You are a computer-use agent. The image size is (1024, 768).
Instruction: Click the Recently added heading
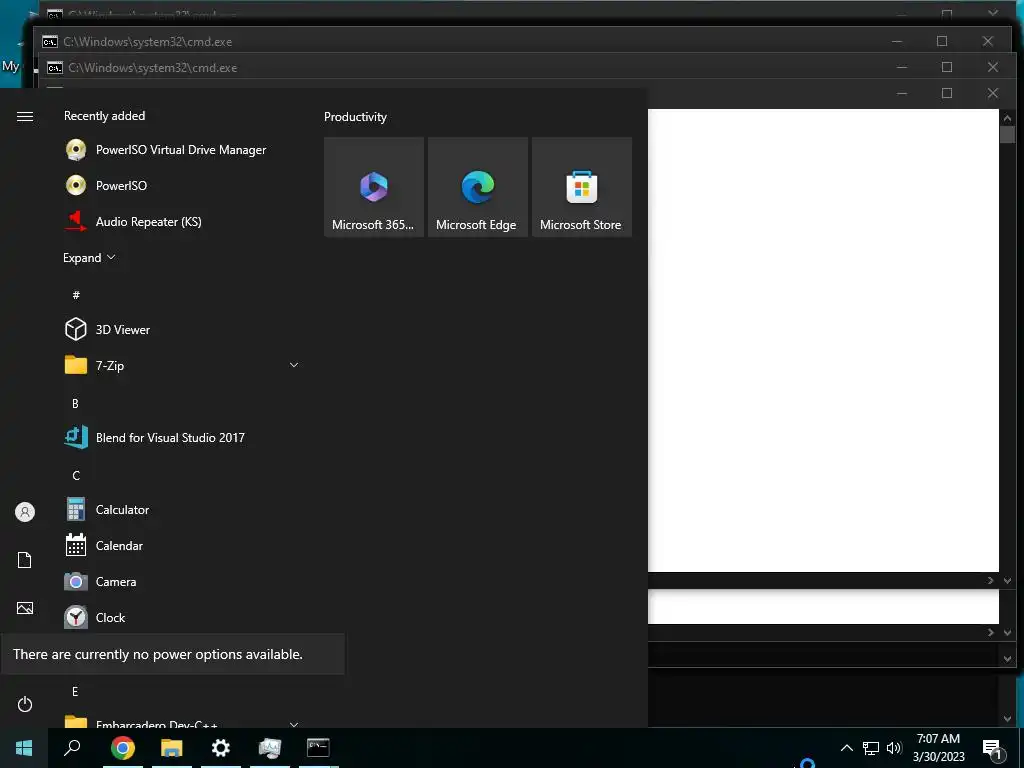coord(104,116)
